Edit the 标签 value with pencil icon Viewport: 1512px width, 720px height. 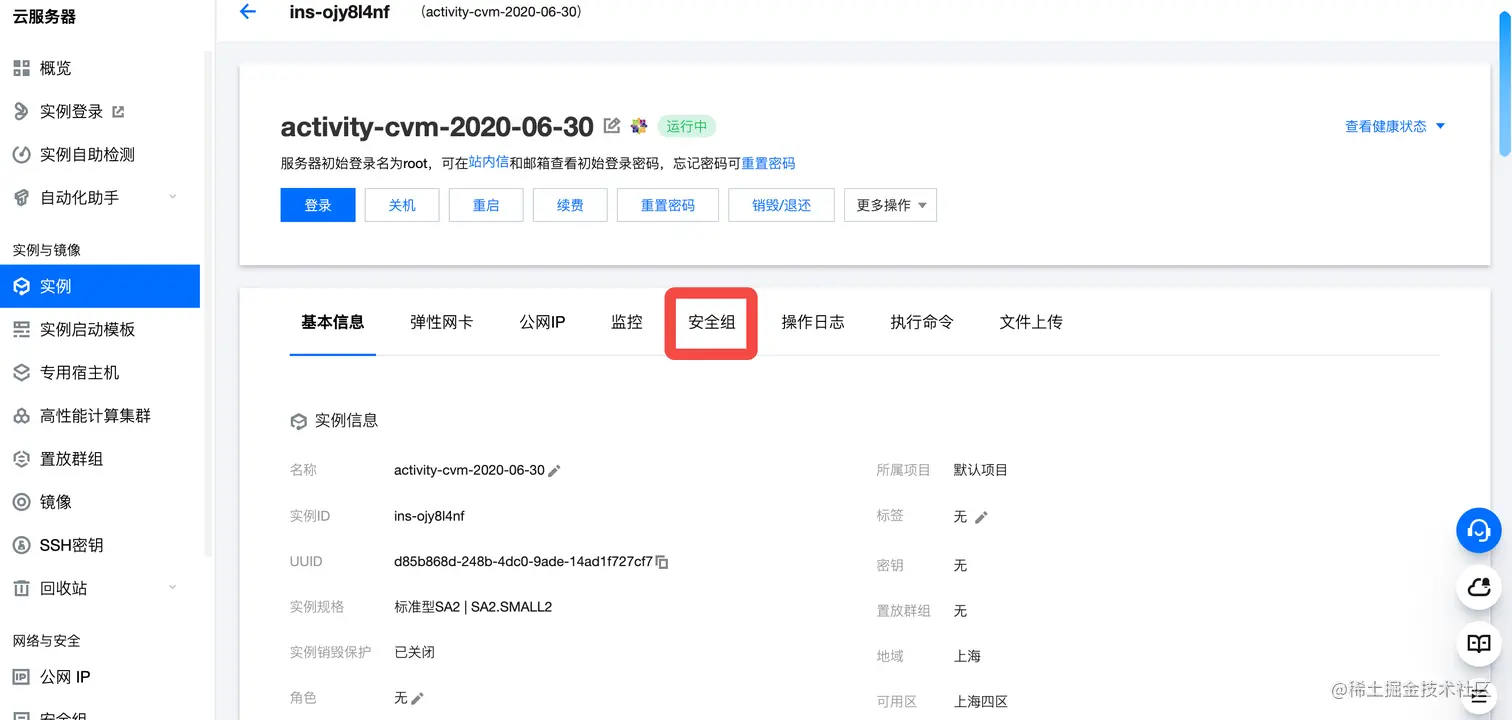tap(982, 517)
